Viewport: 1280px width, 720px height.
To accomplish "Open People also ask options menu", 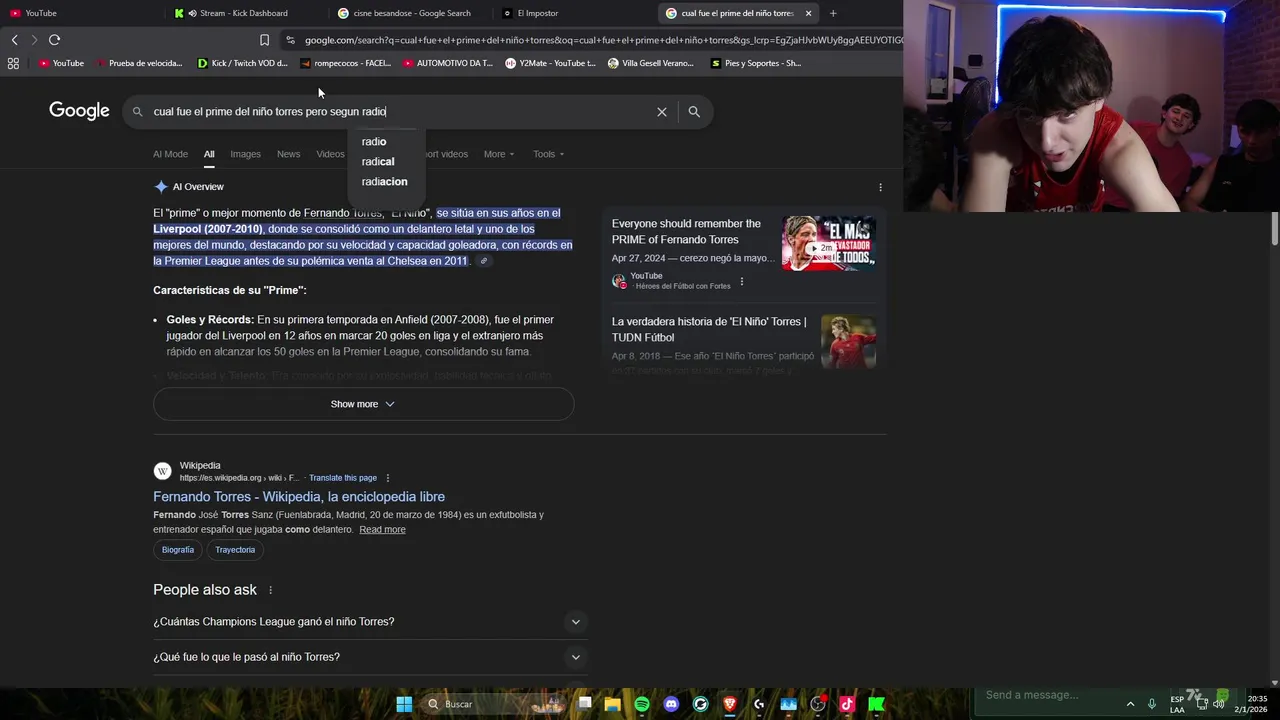I will (x=270, y=590).
